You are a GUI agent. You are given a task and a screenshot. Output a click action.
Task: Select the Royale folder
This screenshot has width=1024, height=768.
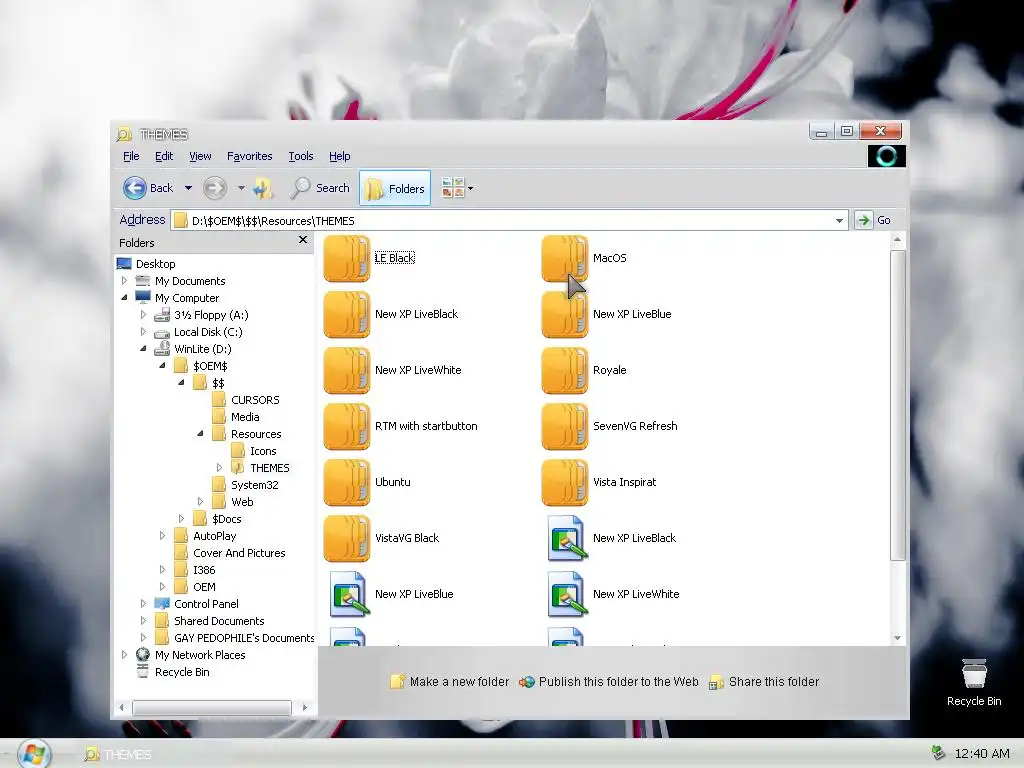(x=584, y=370)
